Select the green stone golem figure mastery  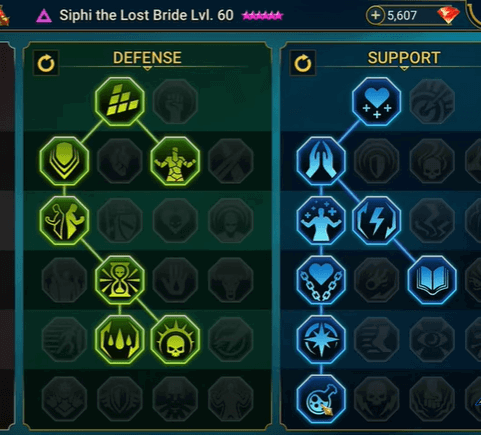[175, 161]
